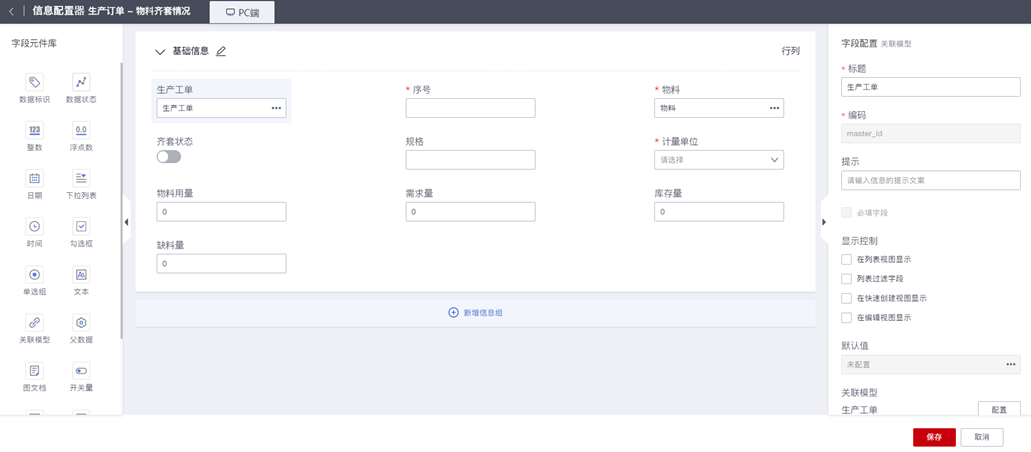Screen dimensions: 1031x452
Task: Check the 列表过滤字段 option
Action: [847, 279]
